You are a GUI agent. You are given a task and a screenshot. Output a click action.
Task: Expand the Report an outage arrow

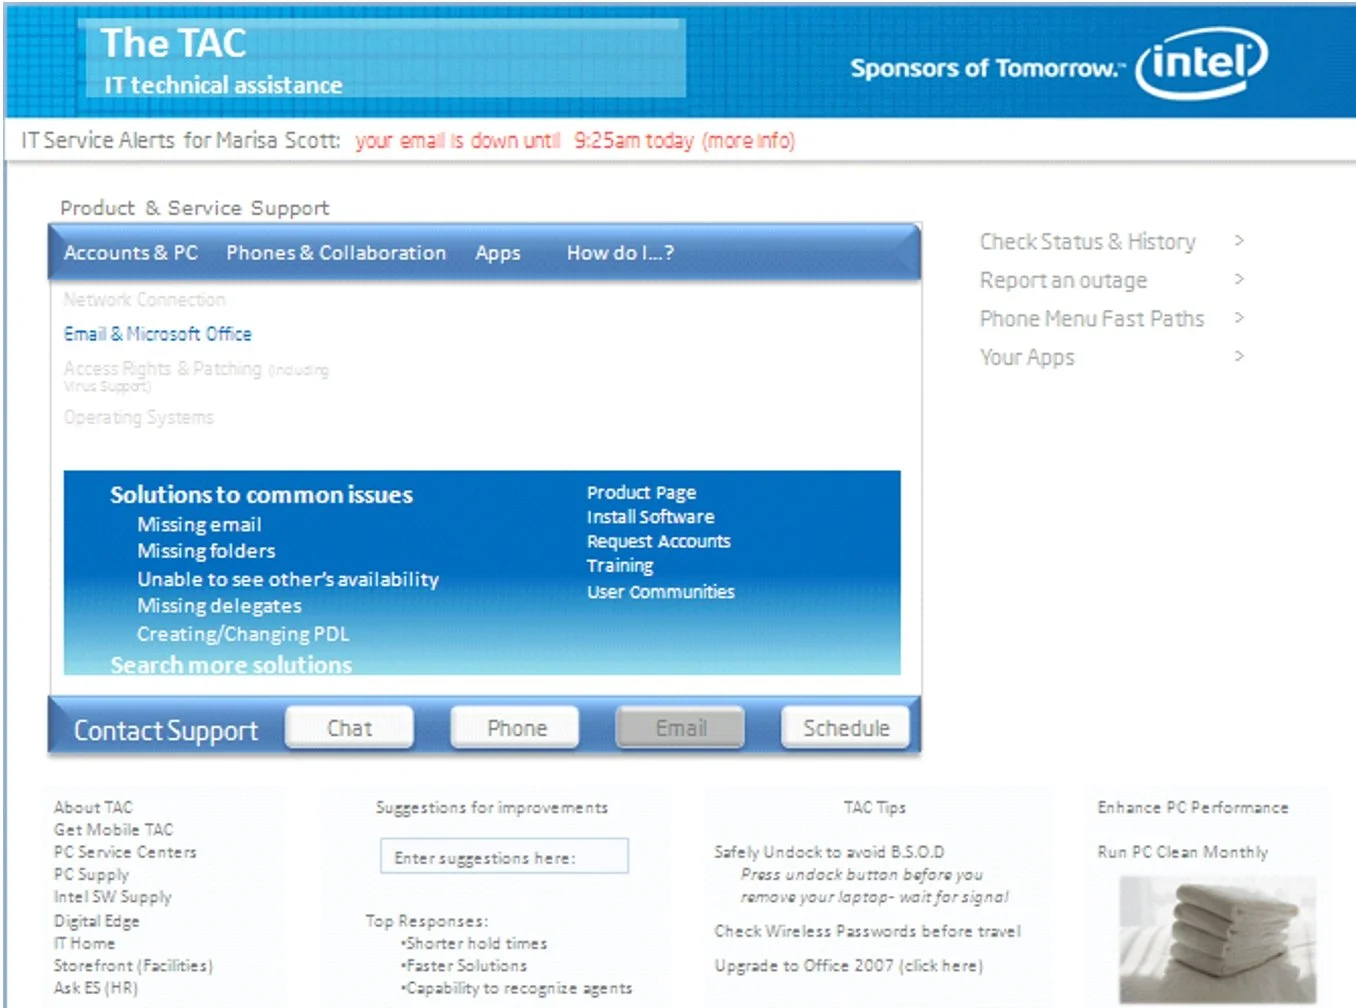pyautogui.click(x=1239, y=279)
